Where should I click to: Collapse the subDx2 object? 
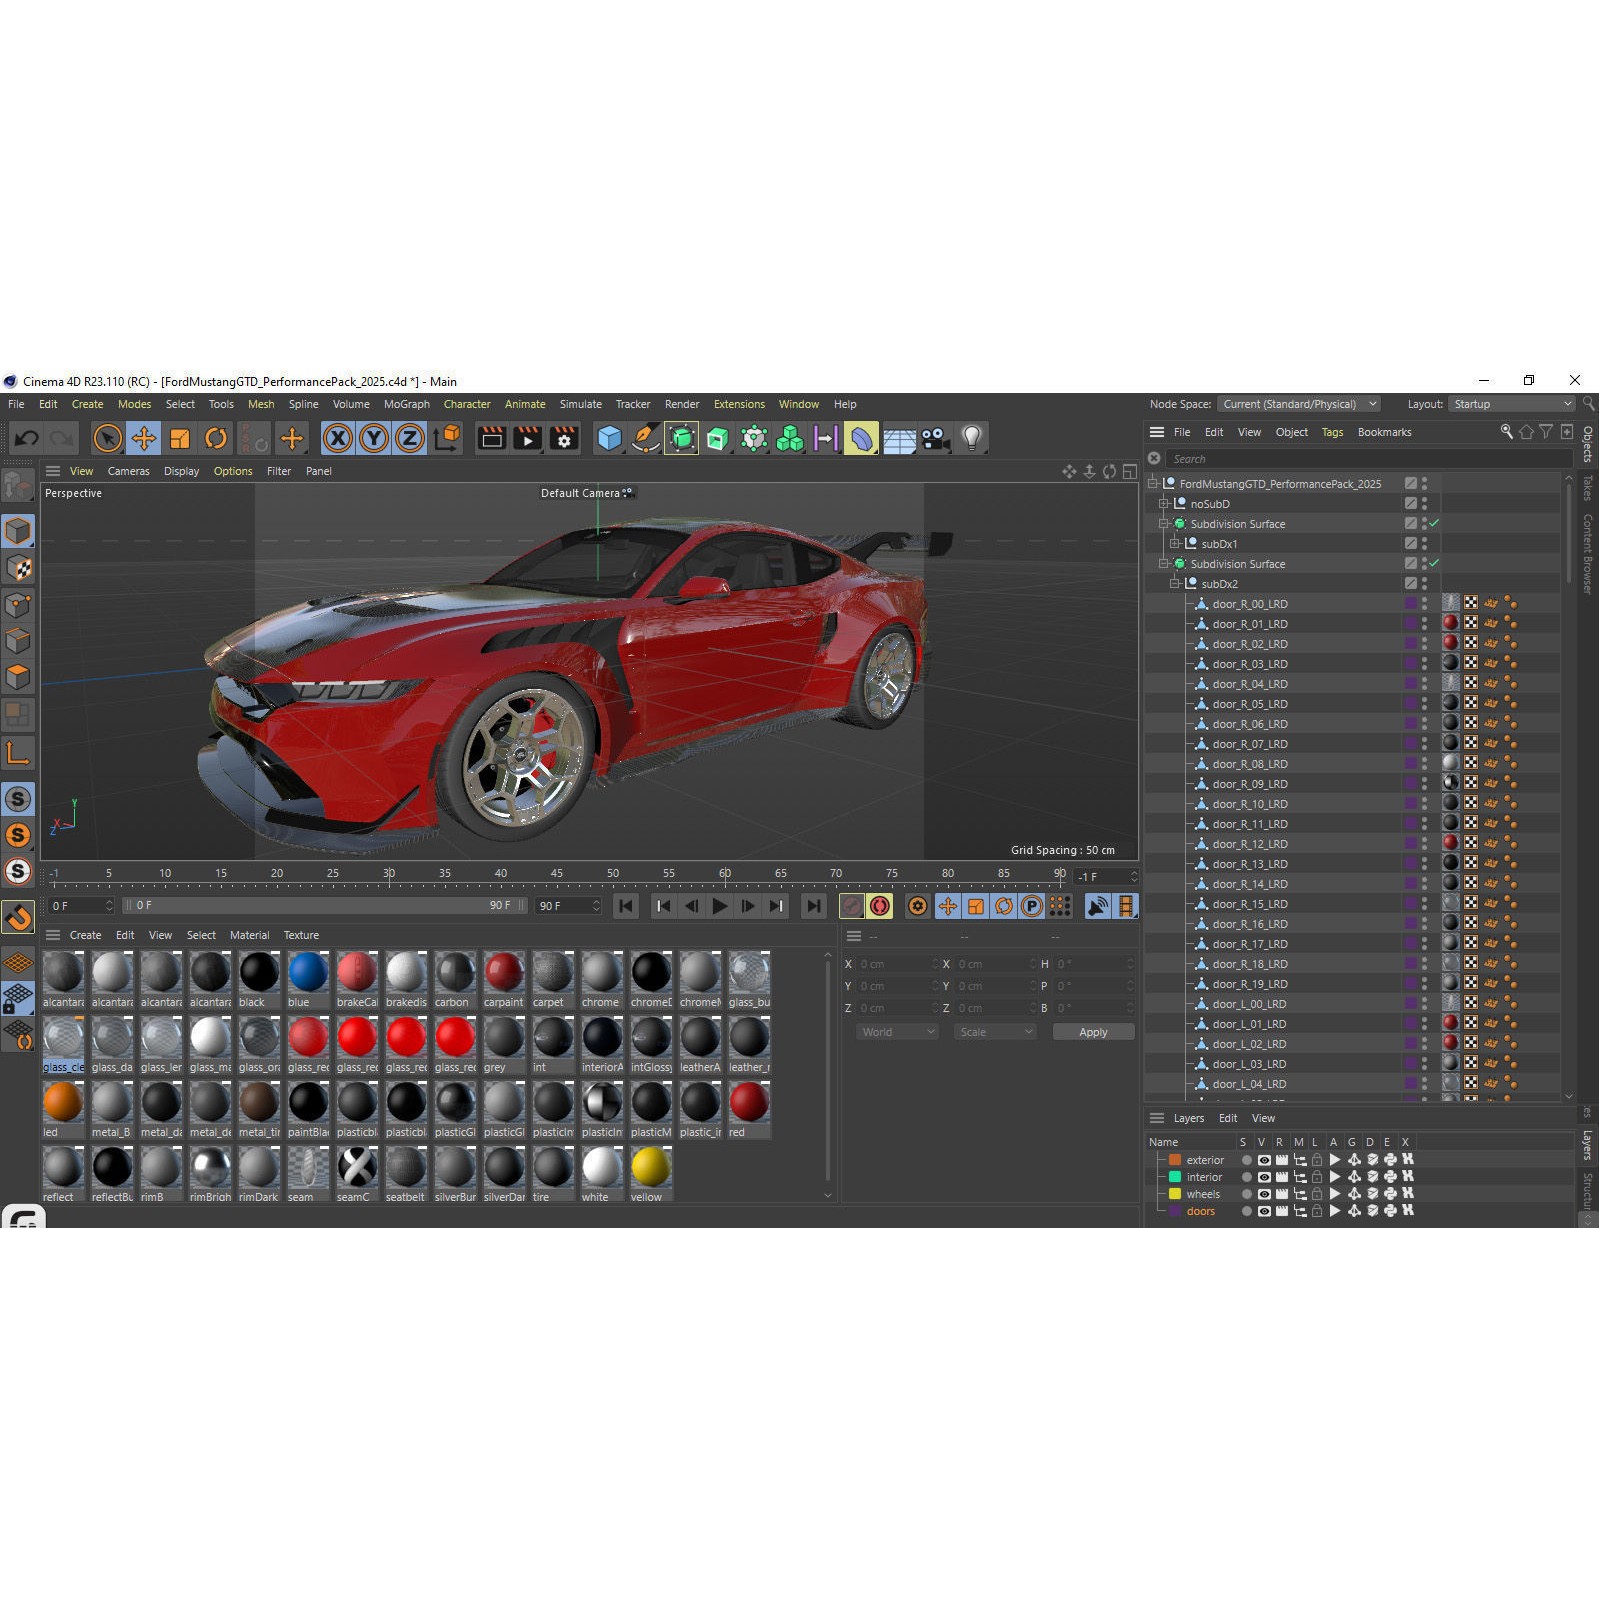click(1175, 583)
